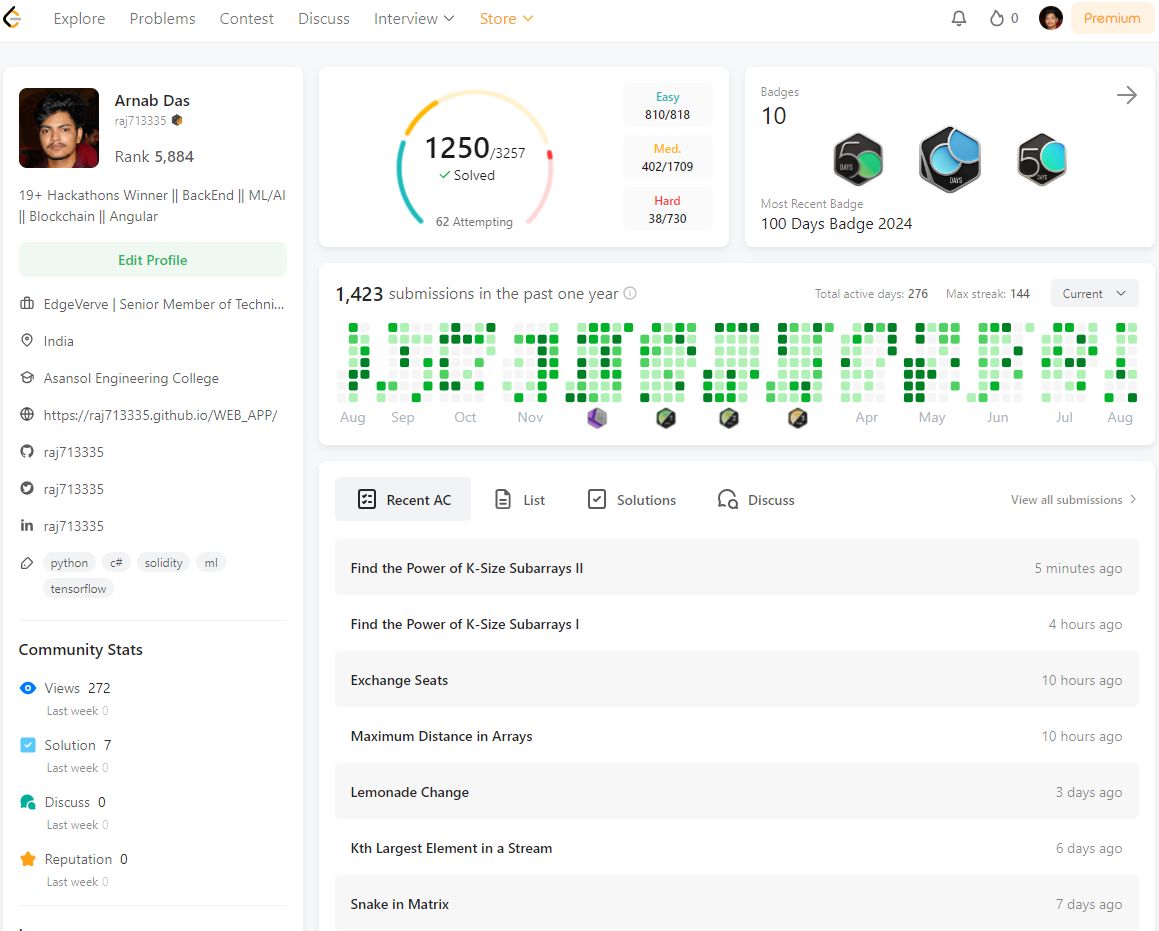Image resolution: width=1159 pixels, height=931 pixels.
Task: Click the 100 Days Badge 2024 text
Action: click(836, 224)
